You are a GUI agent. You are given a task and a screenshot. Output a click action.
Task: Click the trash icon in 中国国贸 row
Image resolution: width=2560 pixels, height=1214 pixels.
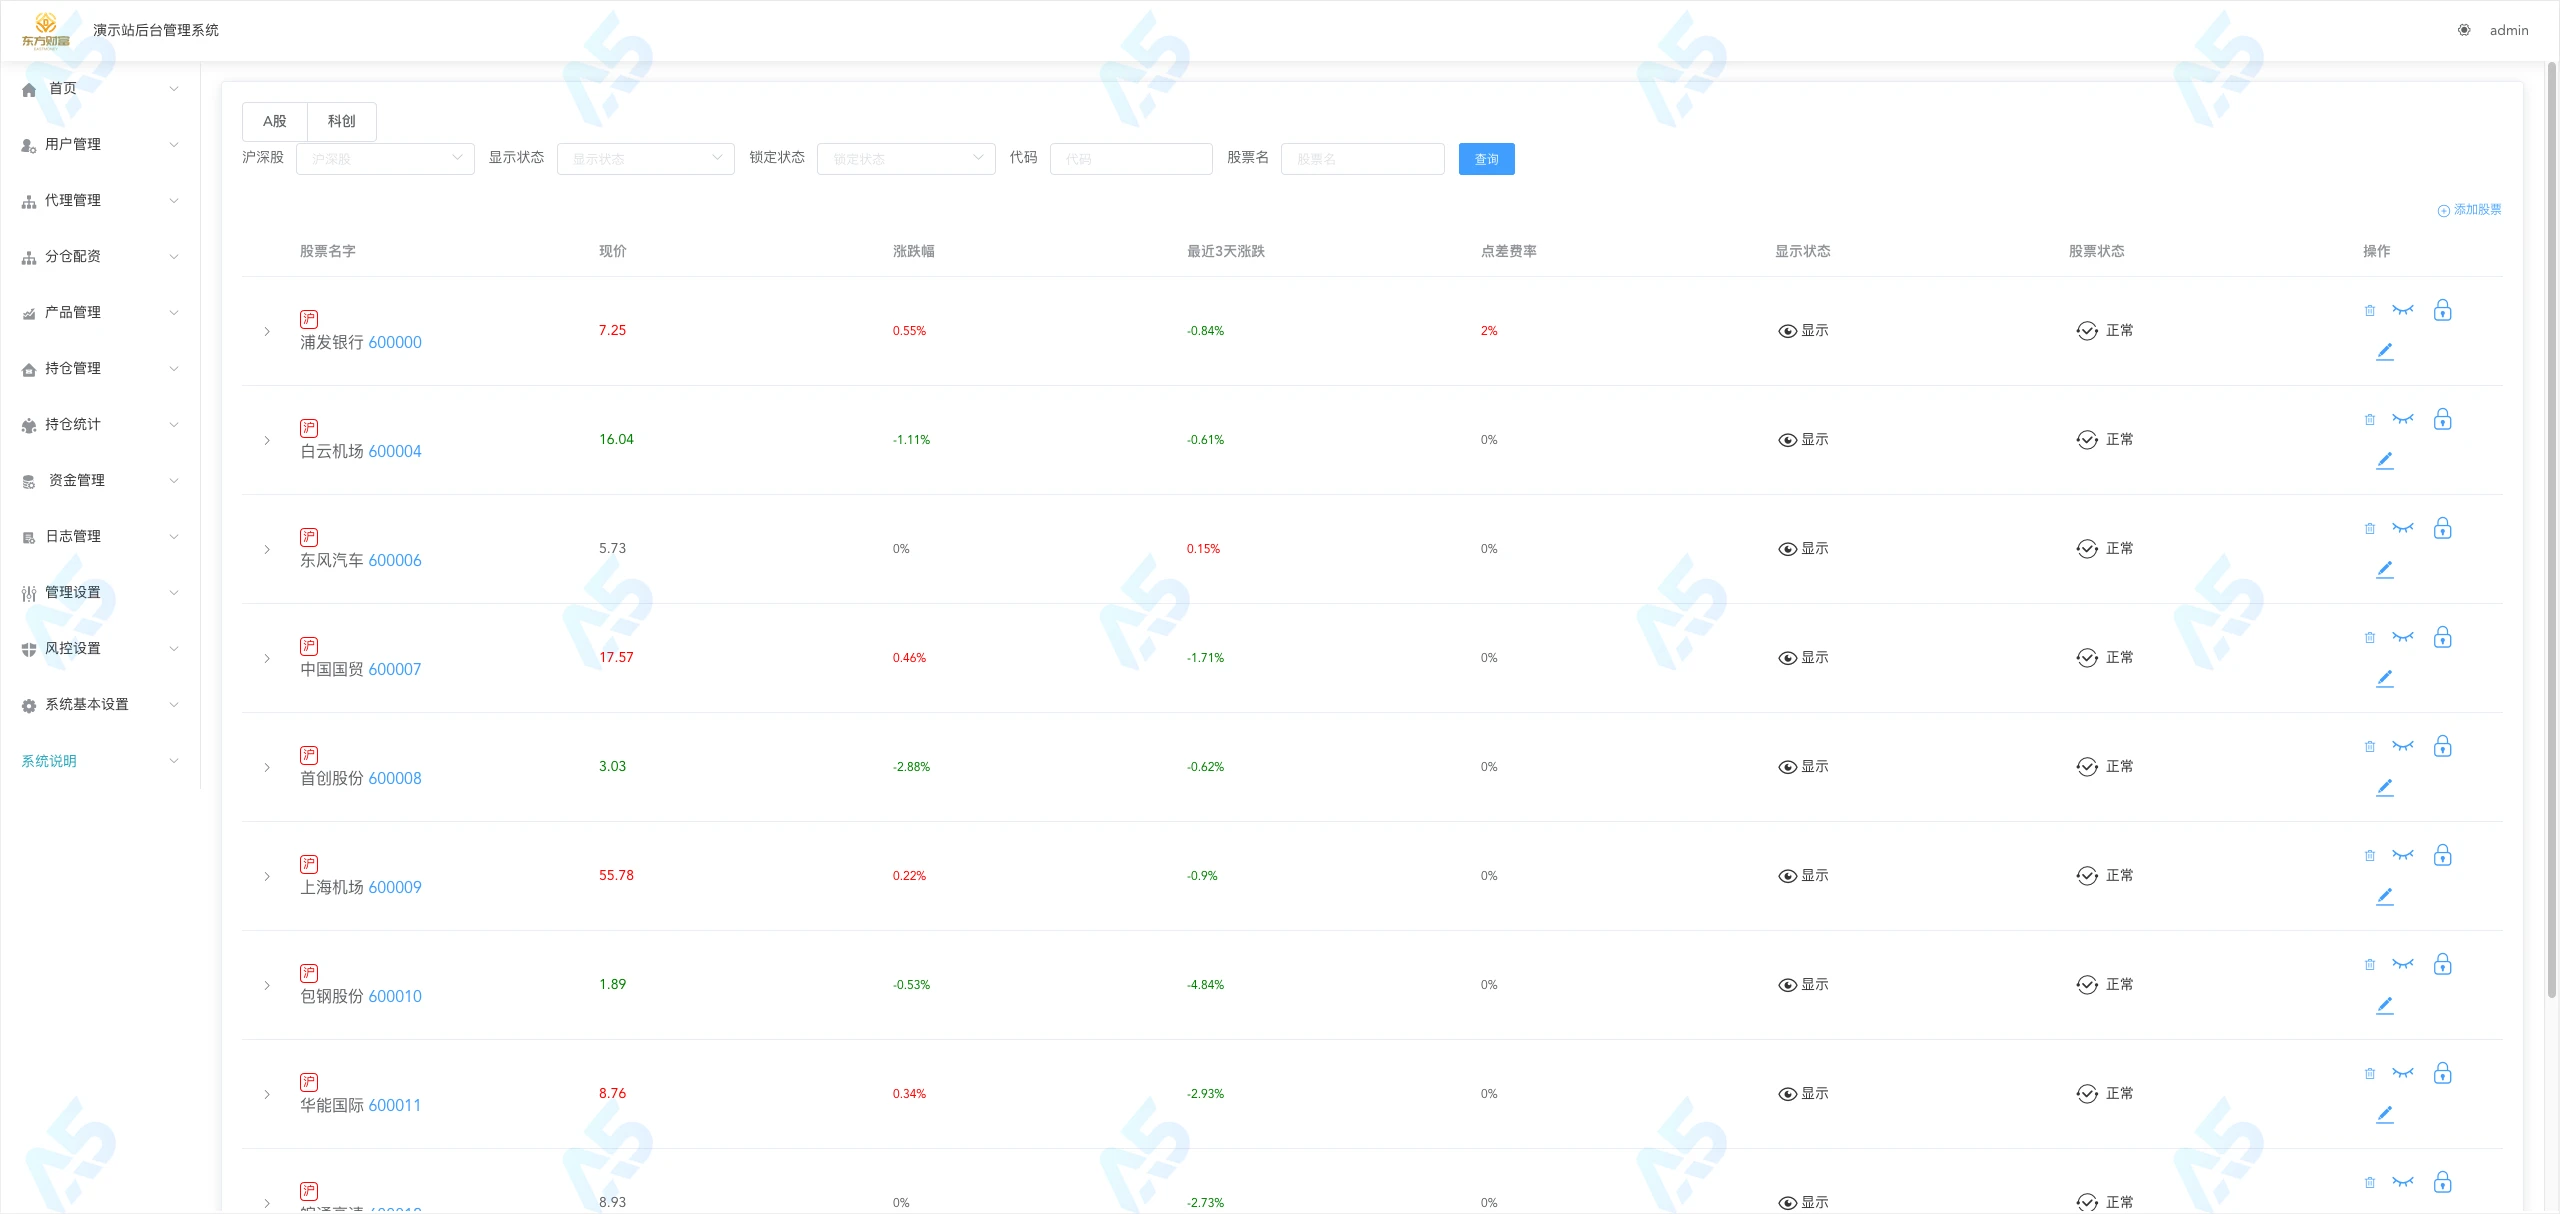(x=2369, y=638)
